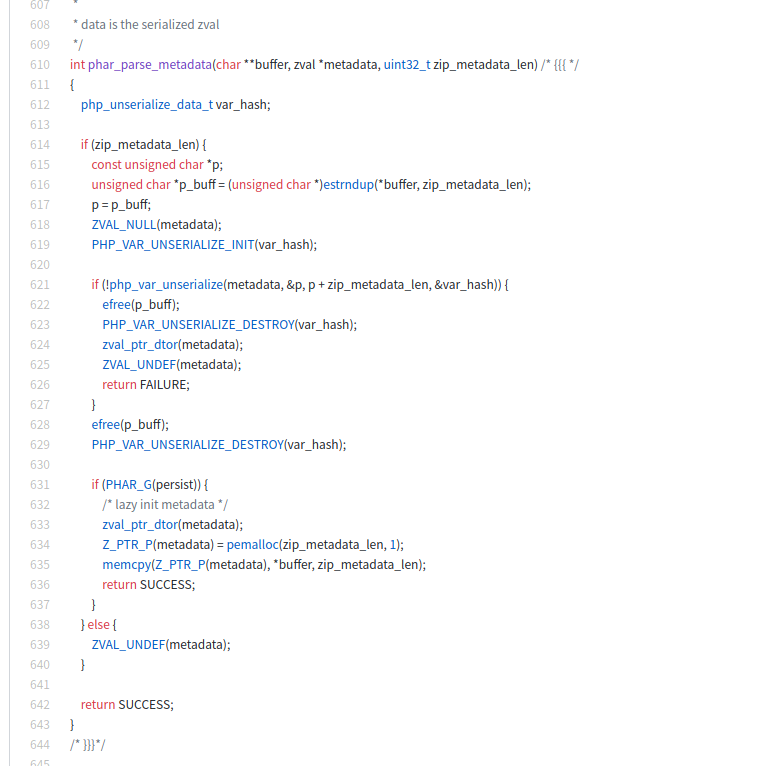Click ZVAL_UNDEF on line 639
Screen dimensions: 783x766
pyautogui.click(x=128, y=645)
